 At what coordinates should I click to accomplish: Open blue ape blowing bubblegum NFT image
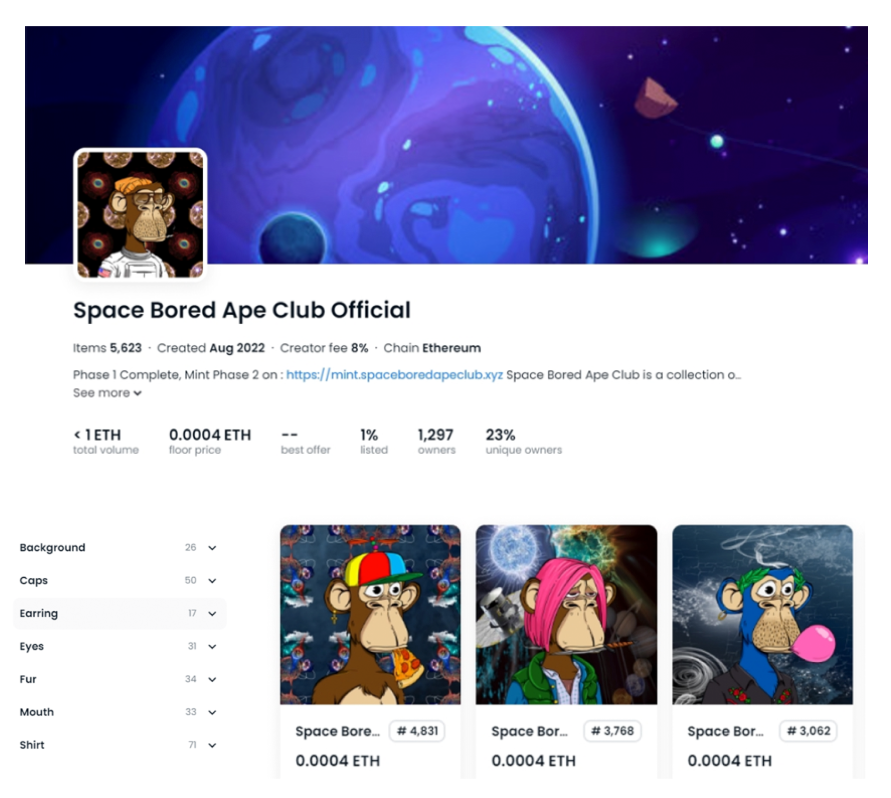click(762, 614)
